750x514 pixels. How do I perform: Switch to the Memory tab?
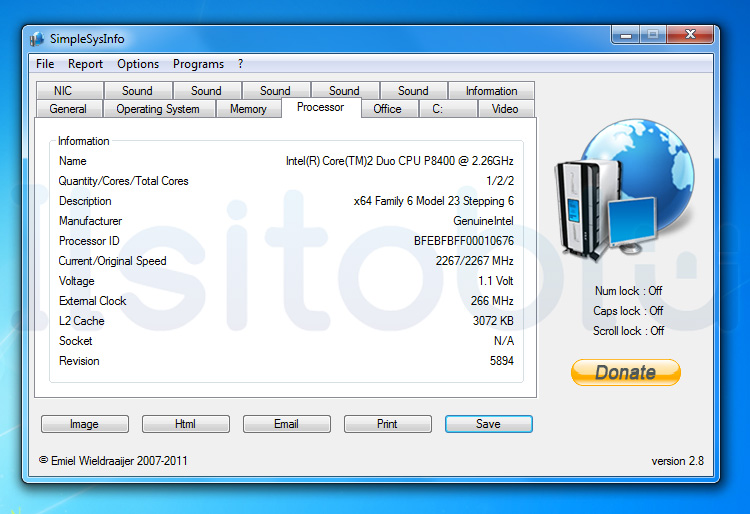248,109
